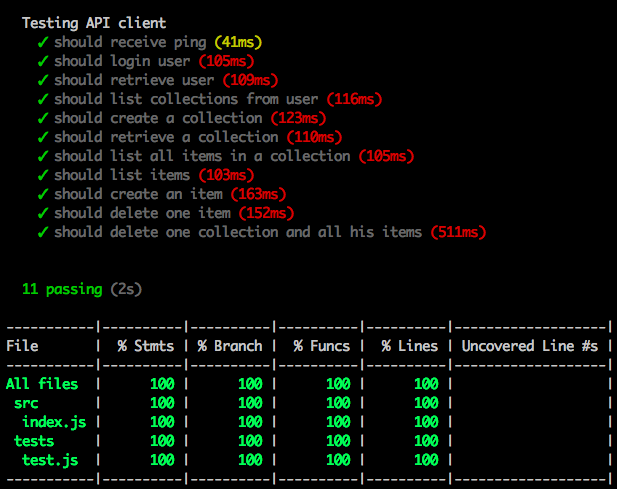This screenshot has width=617, height=489.
Task: Click the checkmark beside "should retrieve user"
Action: pyautogui.click(x=43, y=80)
